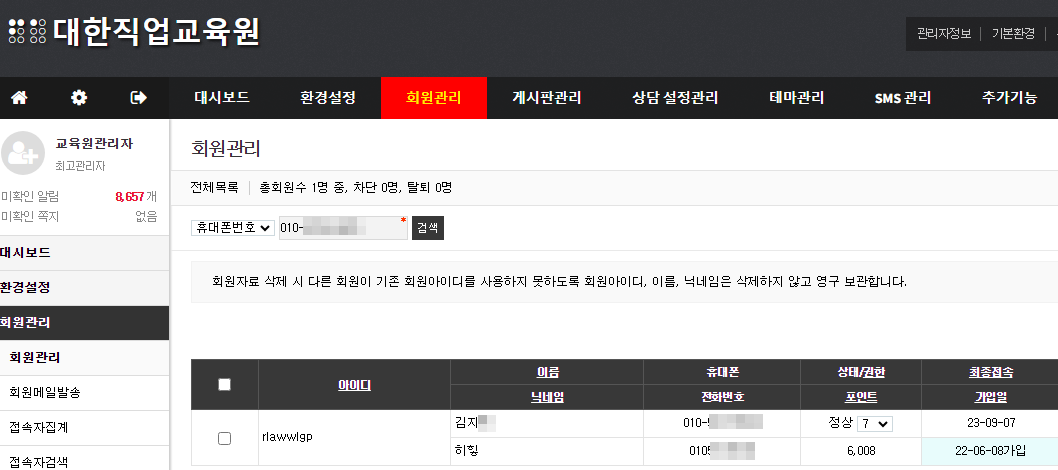Toggle the select-all checkbox in table header
This screenshot has width=1058, height=470.
(x=224, y=385)
